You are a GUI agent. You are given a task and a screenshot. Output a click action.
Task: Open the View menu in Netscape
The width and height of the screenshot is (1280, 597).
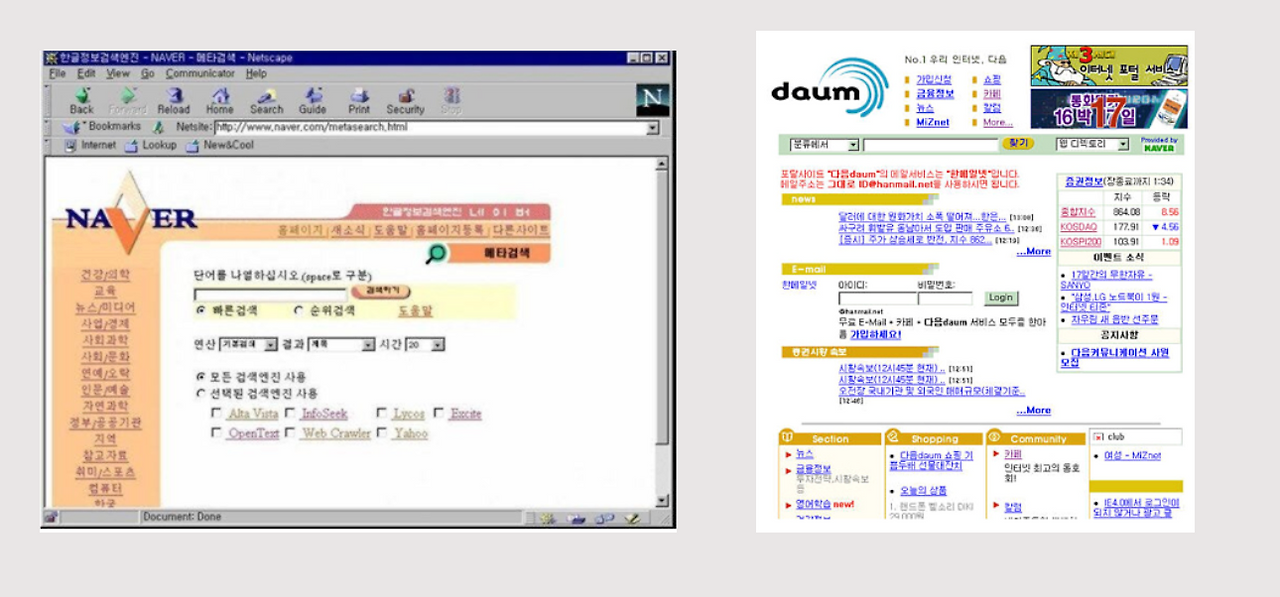(118, 74)
